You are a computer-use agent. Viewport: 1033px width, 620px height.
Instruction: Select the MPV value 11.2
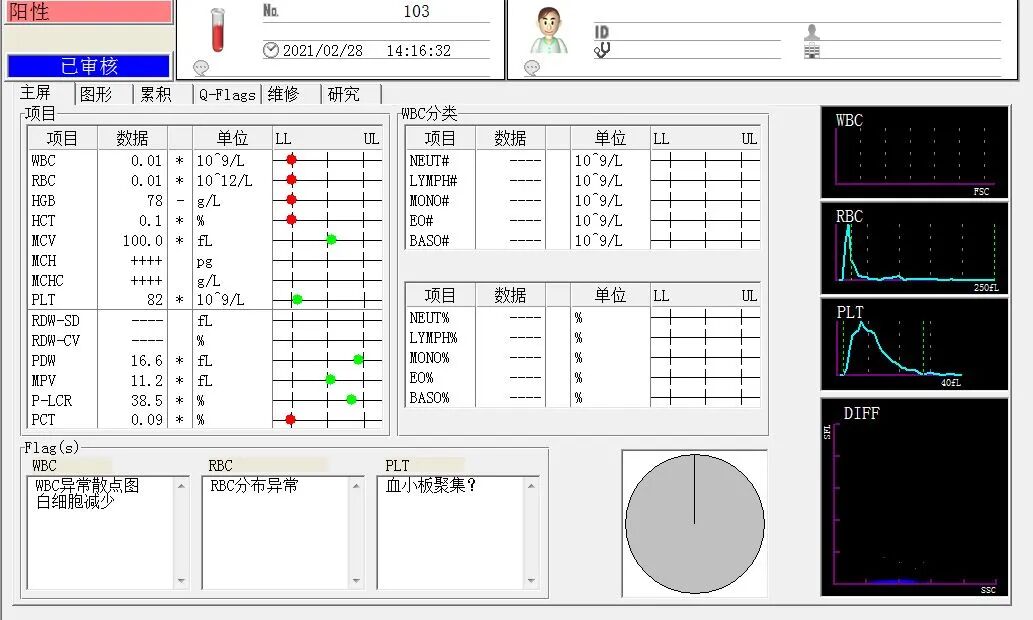tap(146, 381)
